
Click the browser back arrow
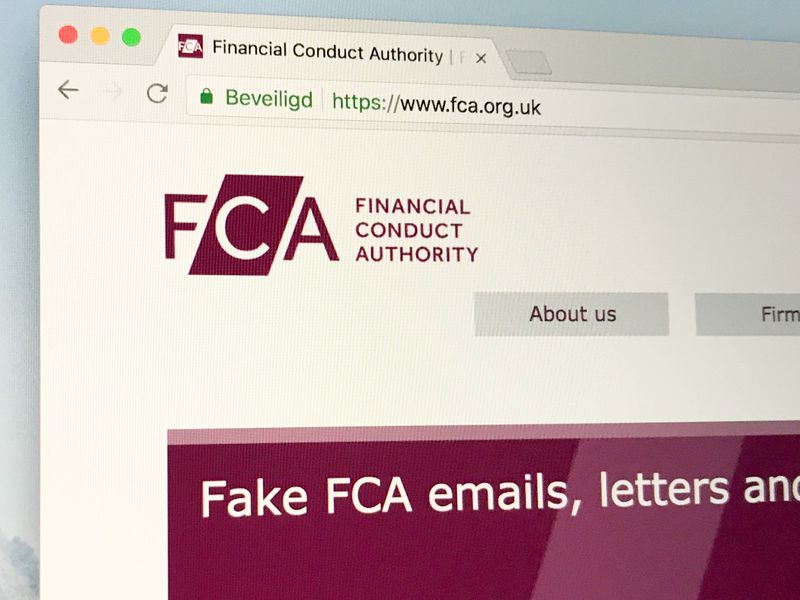tap(68, 90)
